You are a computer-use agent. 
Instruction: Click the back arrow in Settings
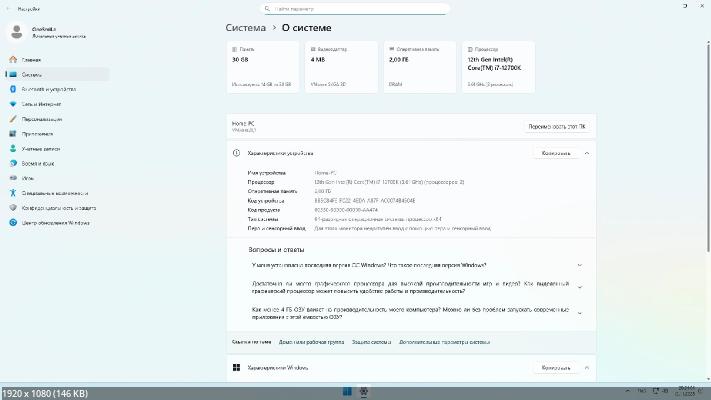coord(7,7)
